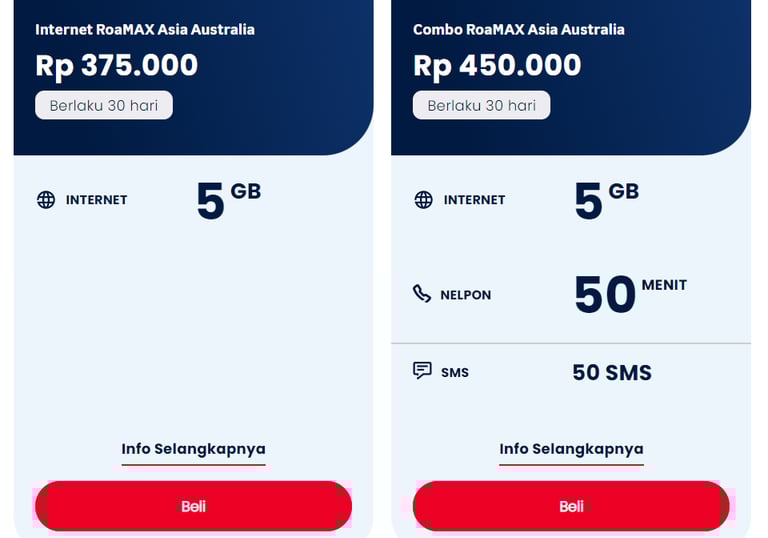Click the Rp 450.000 price text
The image size is (768, 538).
[497, 65]
